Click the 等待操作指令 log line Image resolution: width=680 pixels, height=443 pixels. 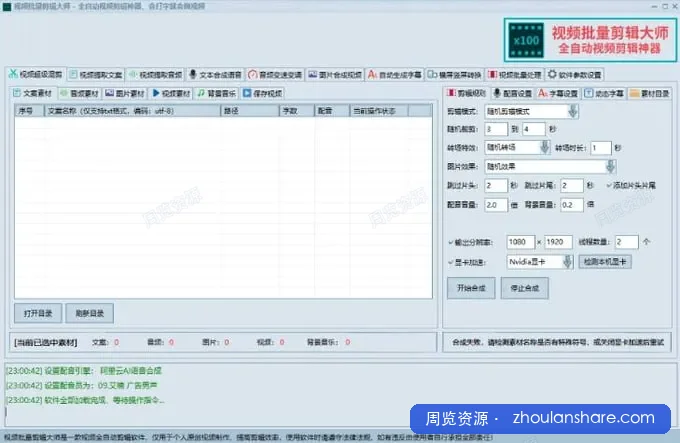pyautogui.click(x=85, y=400)
